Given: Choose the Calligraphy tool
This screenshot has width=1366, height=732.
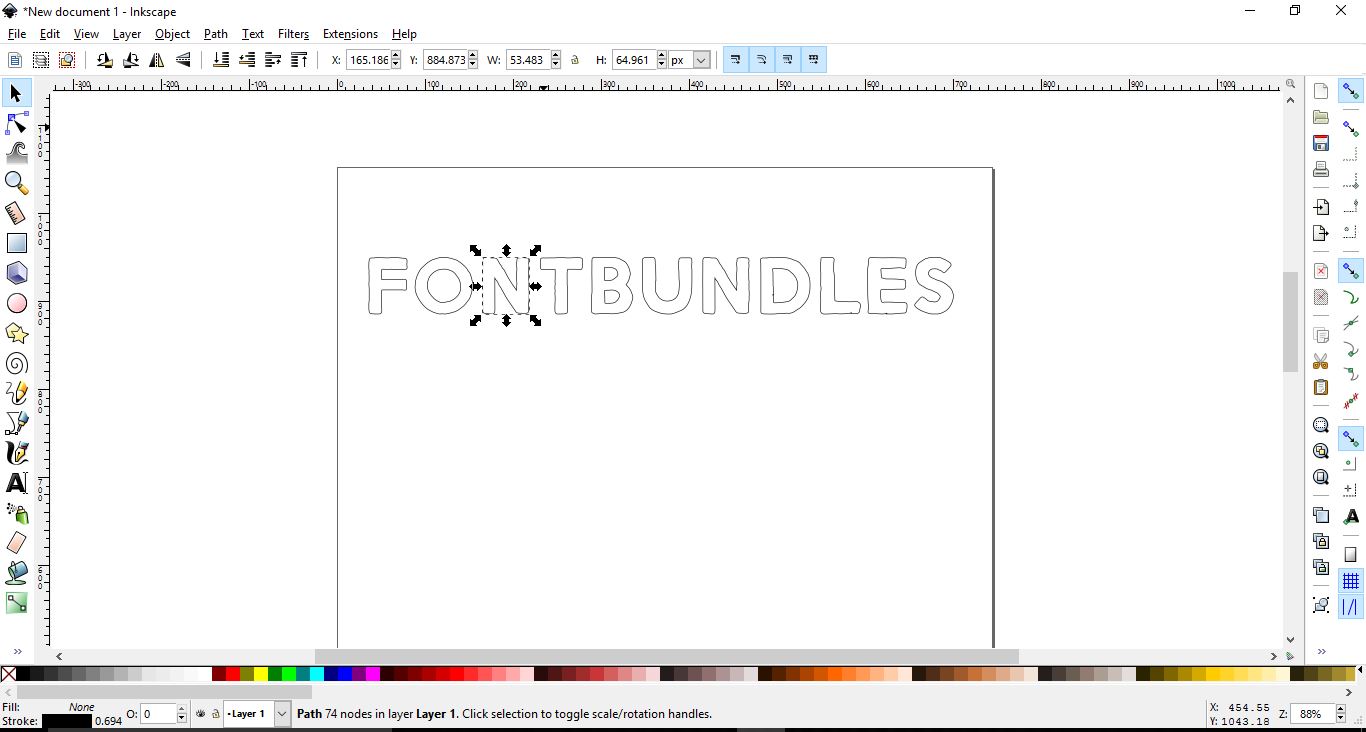Looking at the screenshot, I should click(16, 453).
